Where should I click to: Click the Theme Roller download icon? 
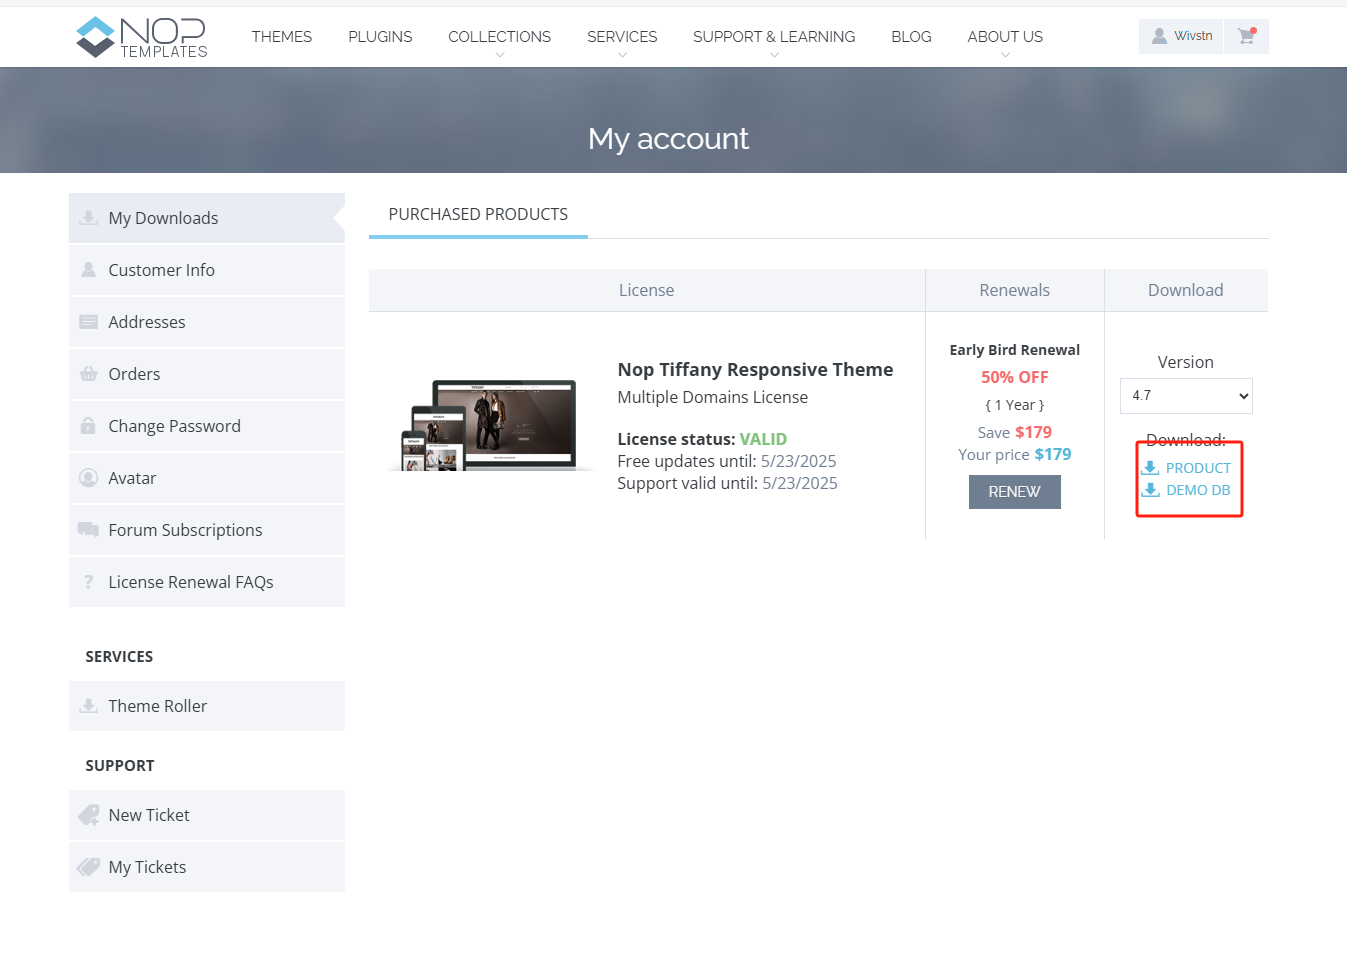coord(89,706)
